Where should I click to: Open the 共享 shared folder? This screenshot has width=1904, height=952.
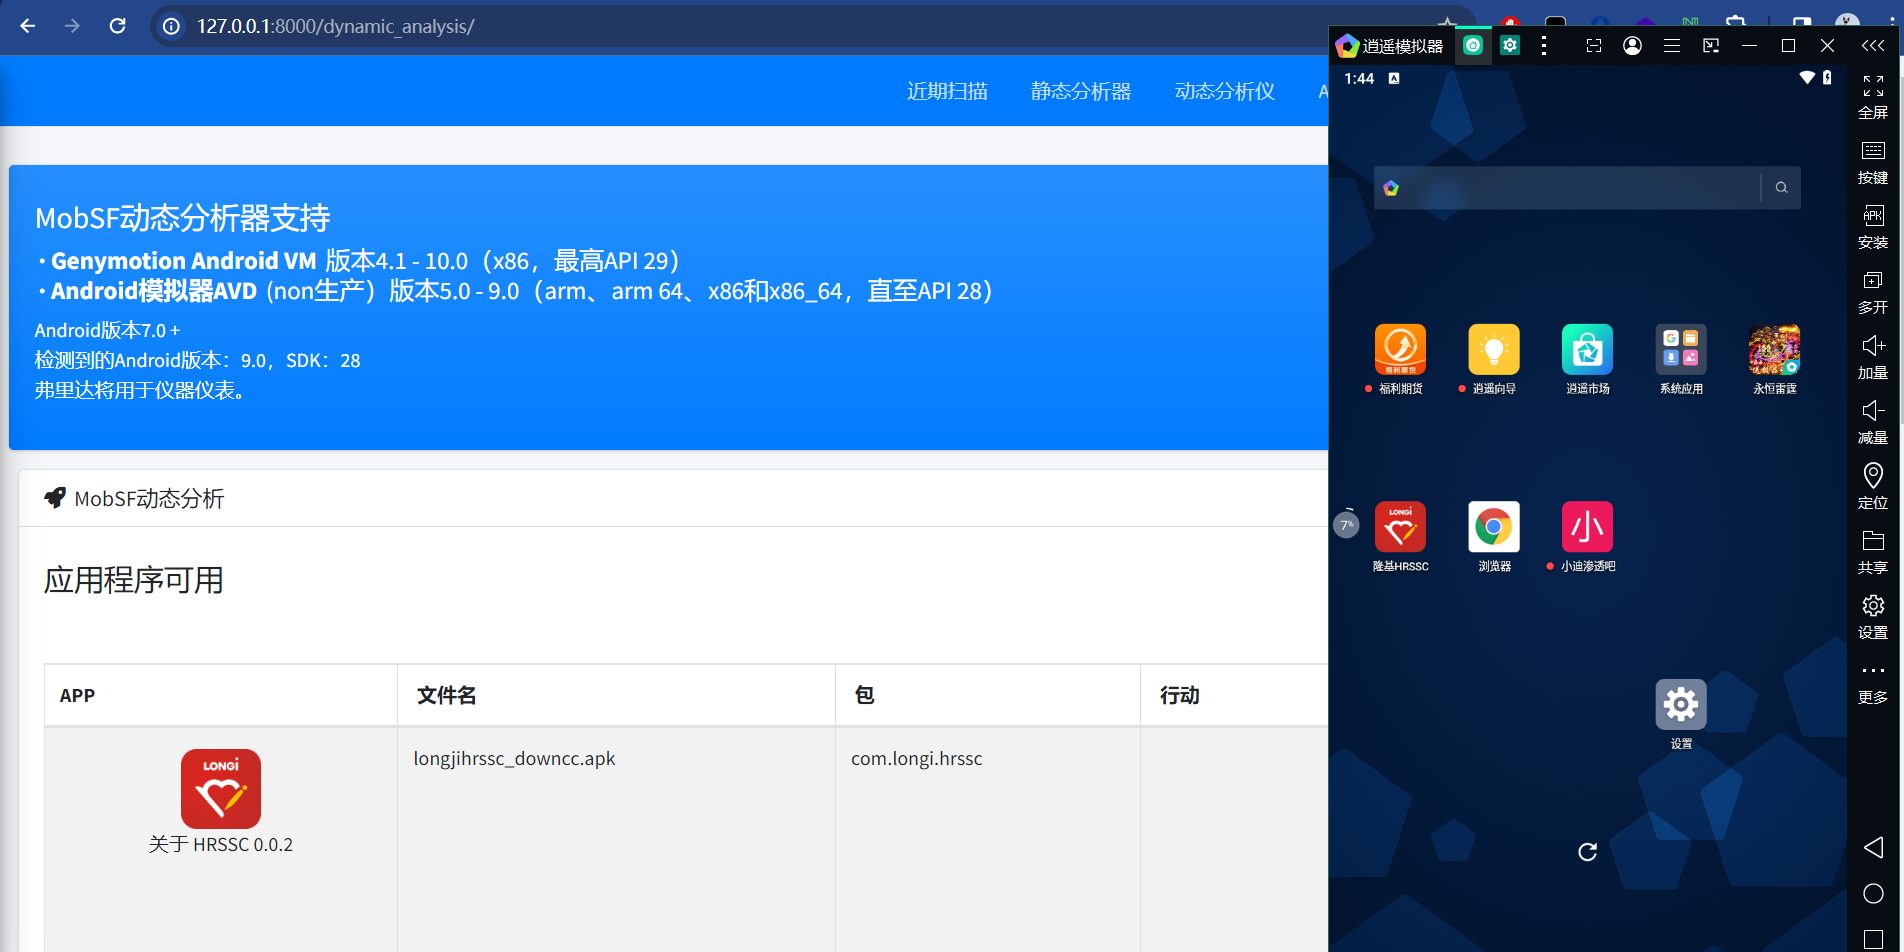click(1873, 552)
